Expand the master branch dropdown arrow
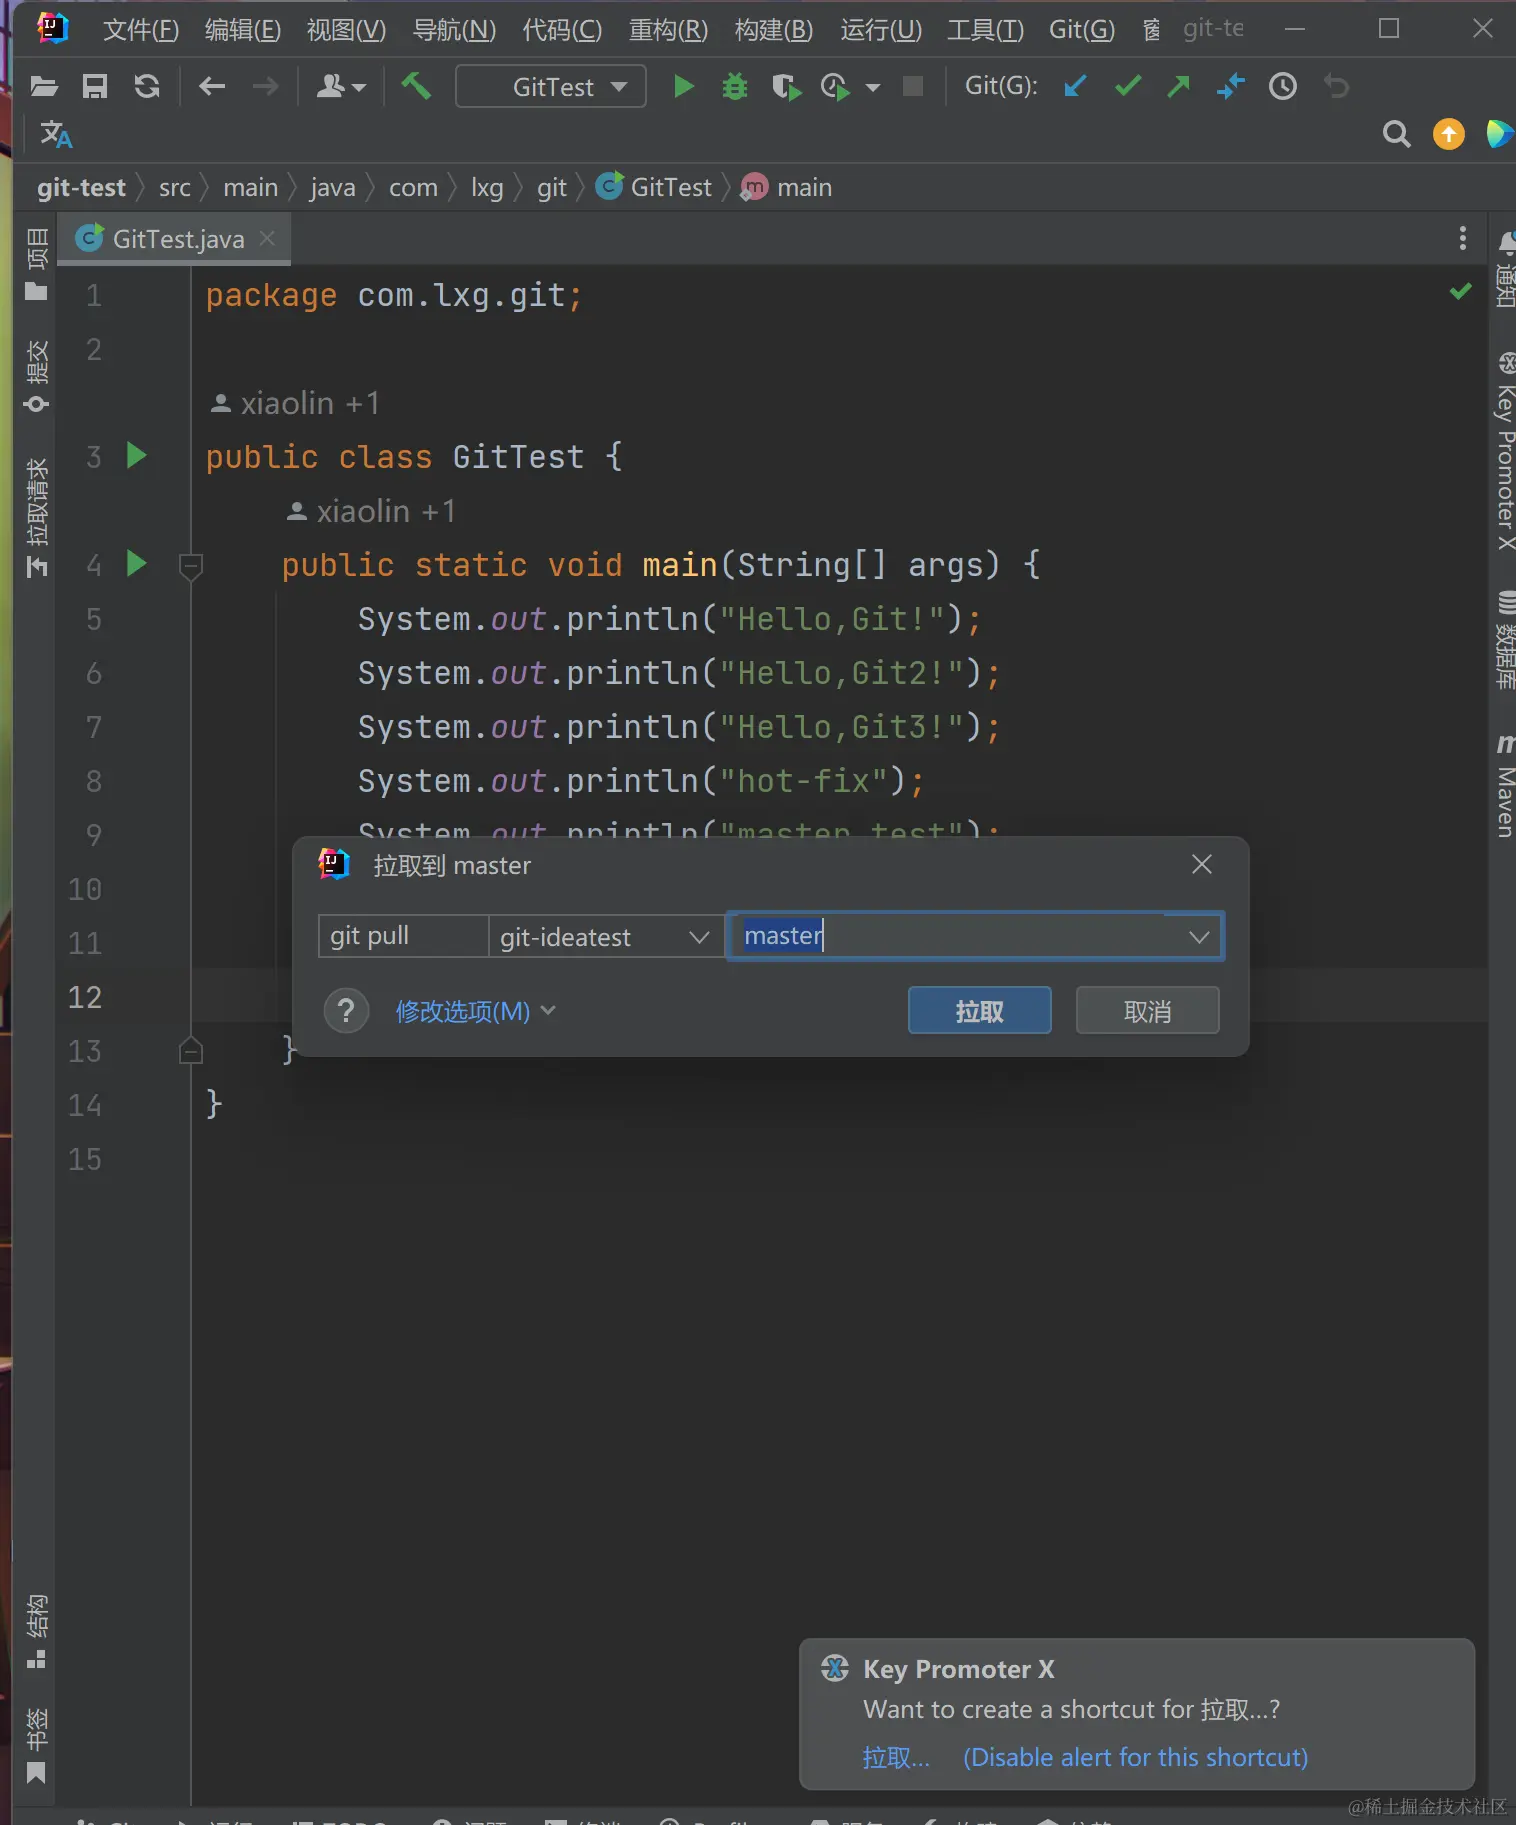Viewport: 1516px width, 1825px height. click(x=1199, y=937)
